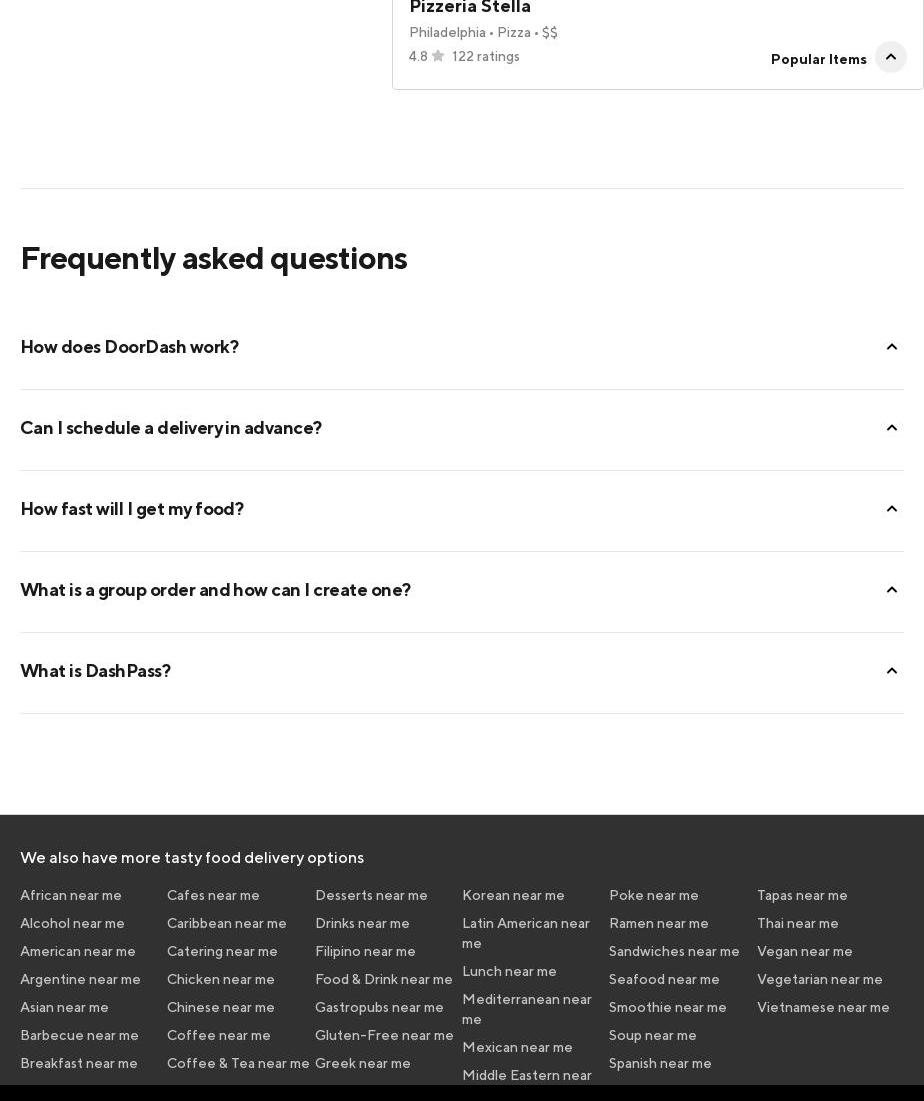The width and height of the screenshot is (924, 1101).
Task: Open "Poke near me" link
Action: click(x=654, y=895)
